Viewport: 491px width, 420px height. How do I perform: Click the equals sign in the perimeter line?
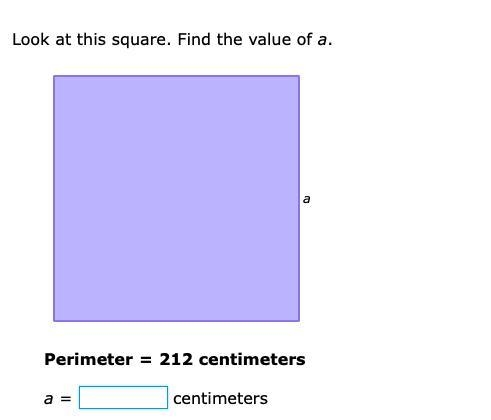146,360
